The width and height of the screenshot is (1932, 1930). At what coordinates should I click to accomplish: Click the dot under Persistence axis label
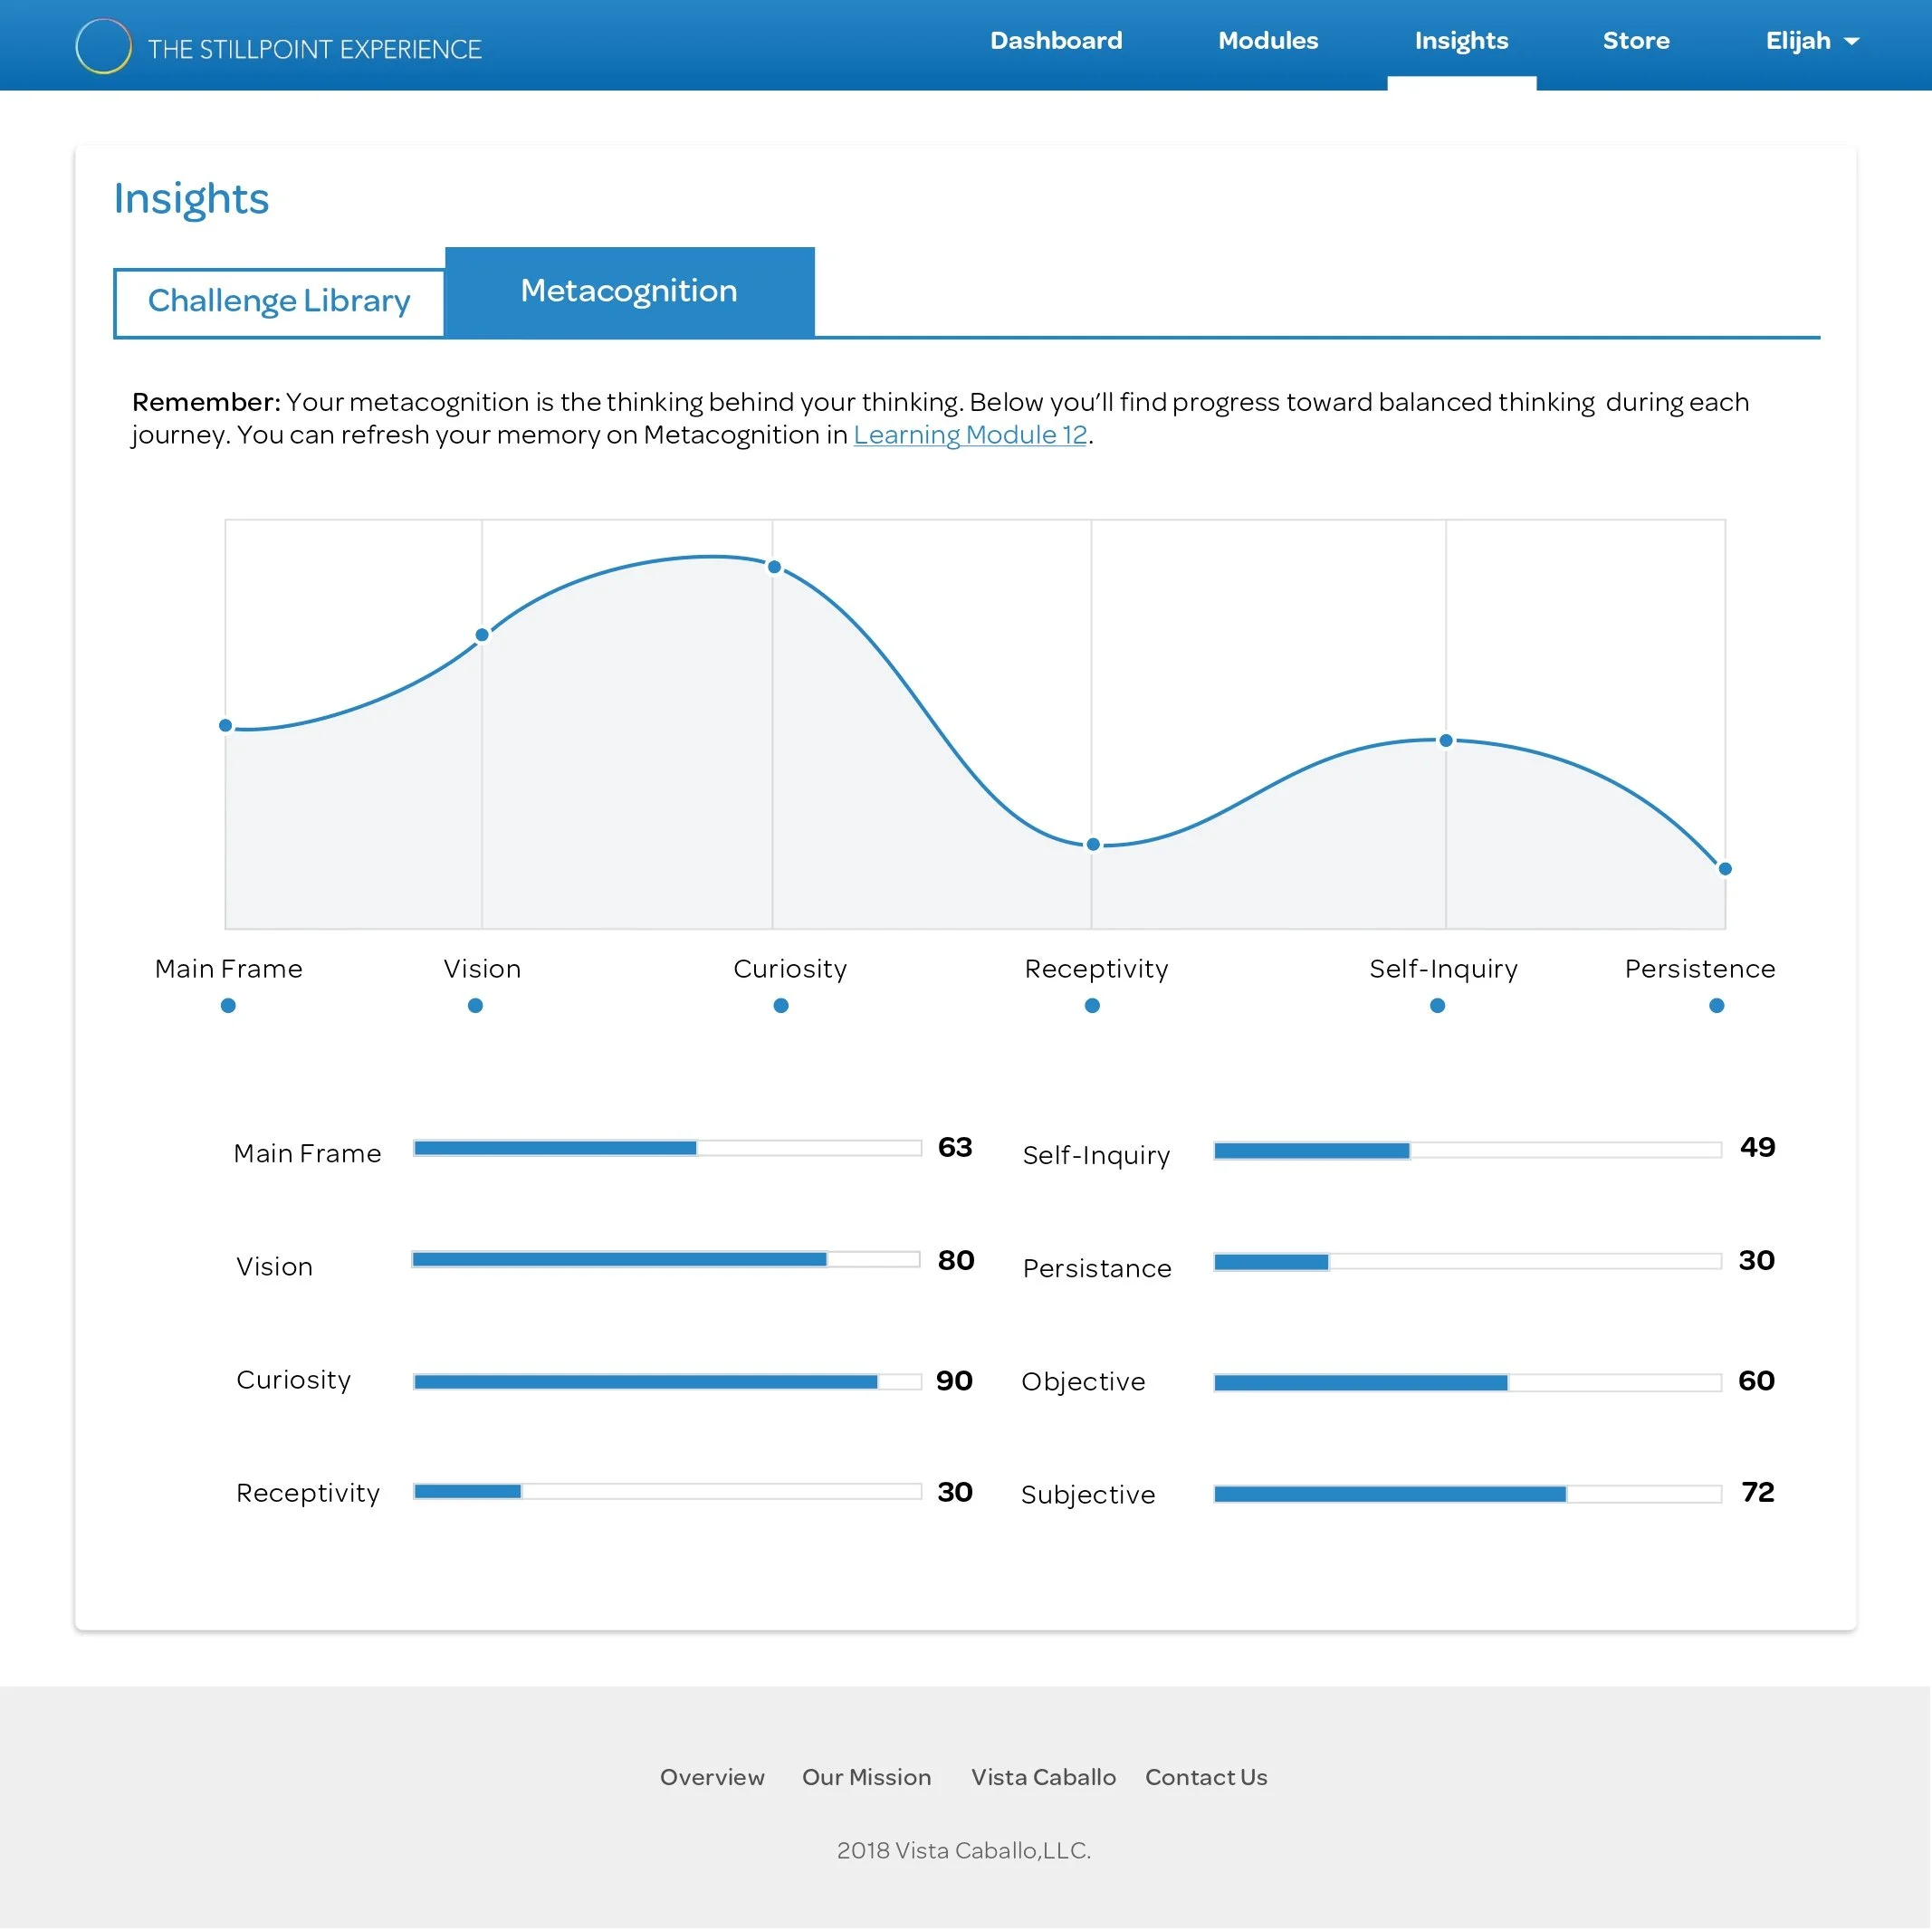coord(1716,1005)
